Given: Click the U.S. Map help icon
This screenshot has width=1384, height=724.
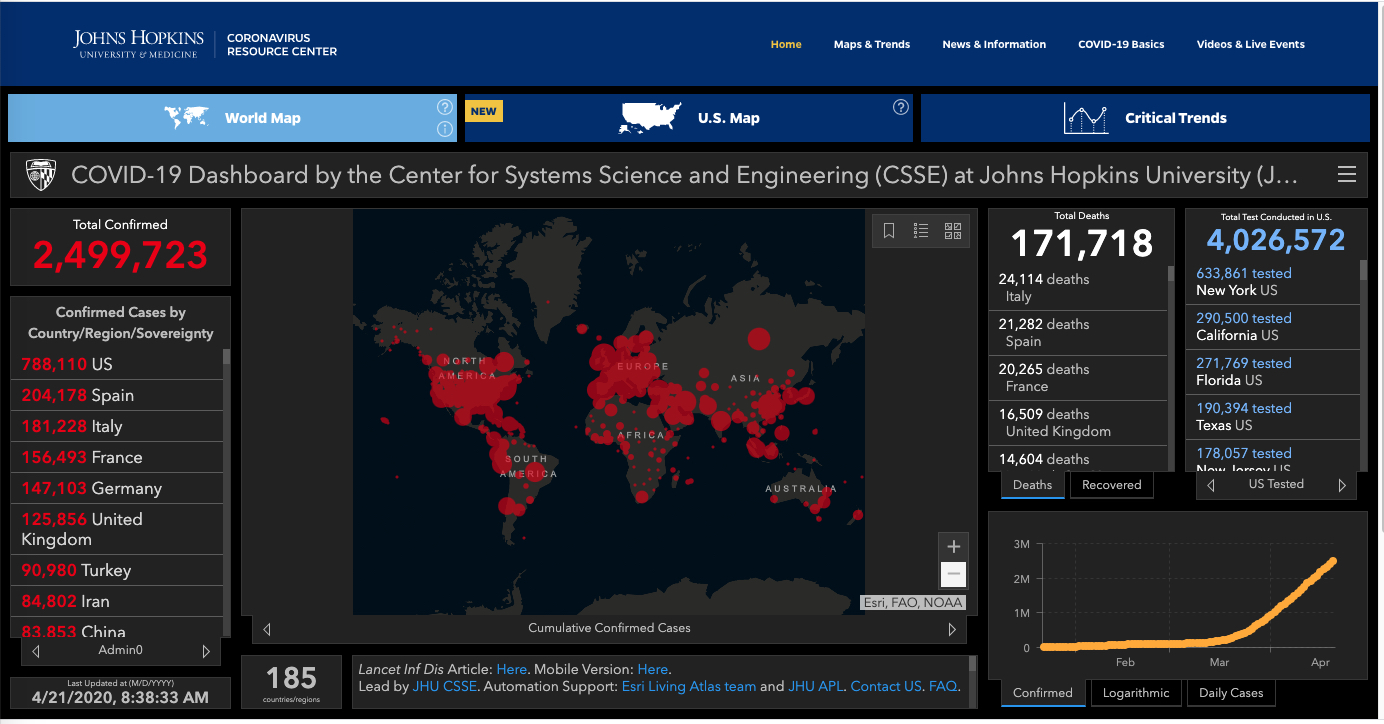Looking at the screenshot, I should coord(900,107).
